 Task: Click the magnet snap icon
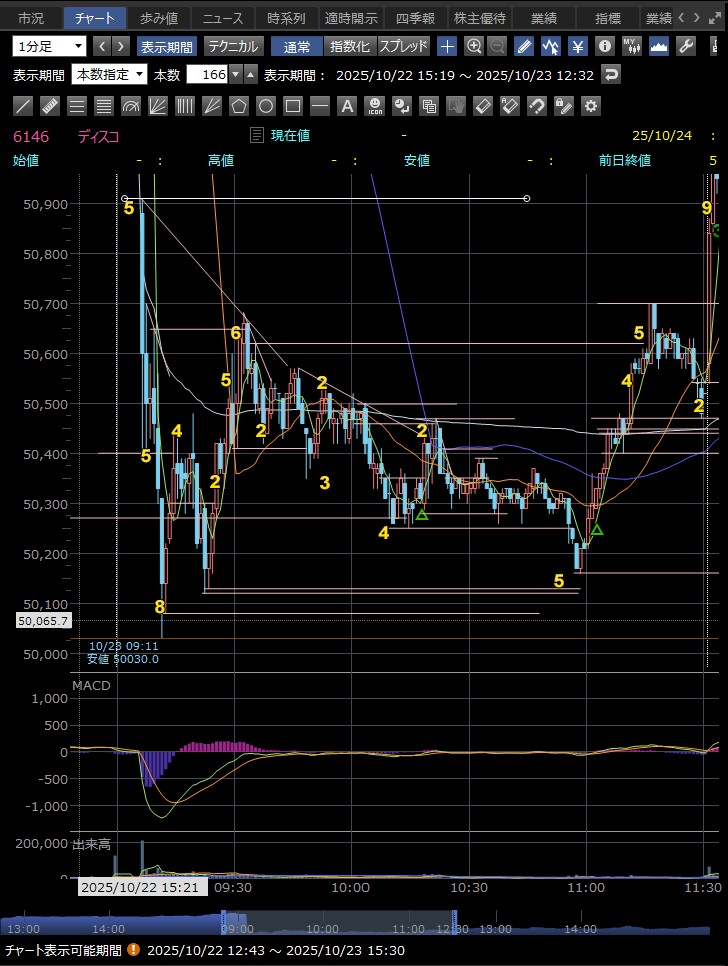click(x=537, y=106)
